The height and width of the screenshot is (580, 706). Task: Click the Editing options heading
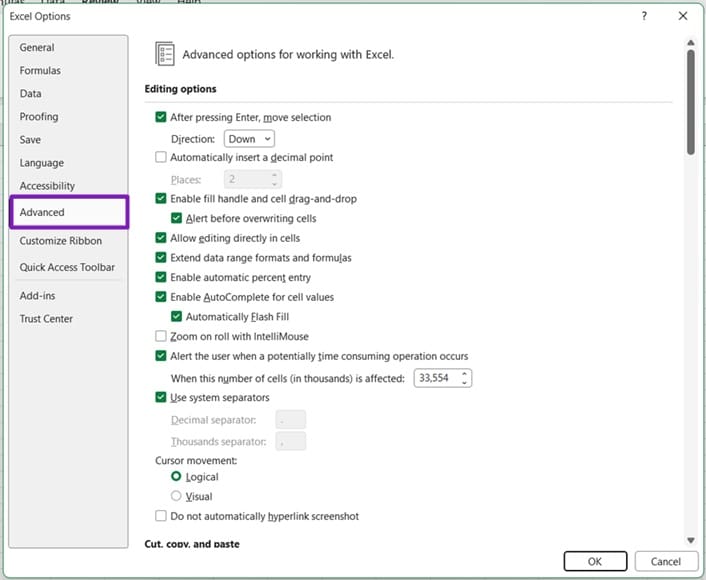coord(180,89)
